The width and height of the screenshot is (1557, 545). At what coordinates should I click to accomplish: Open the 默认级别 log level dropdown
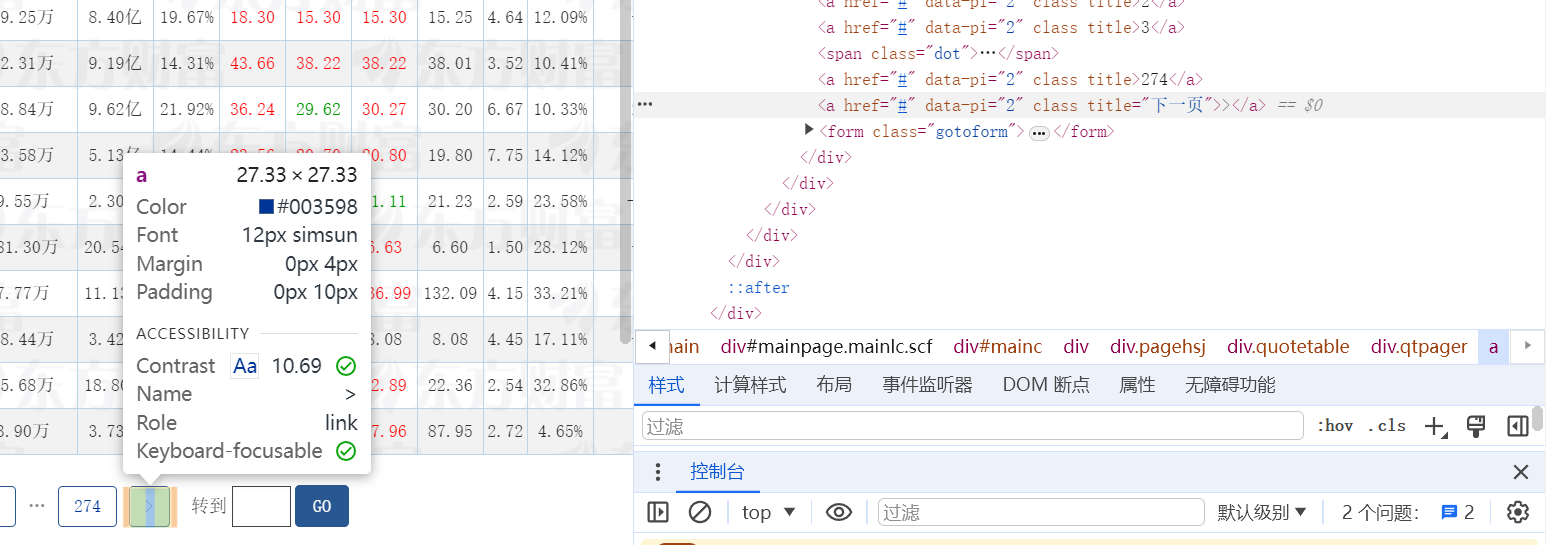click(1262, 512)
